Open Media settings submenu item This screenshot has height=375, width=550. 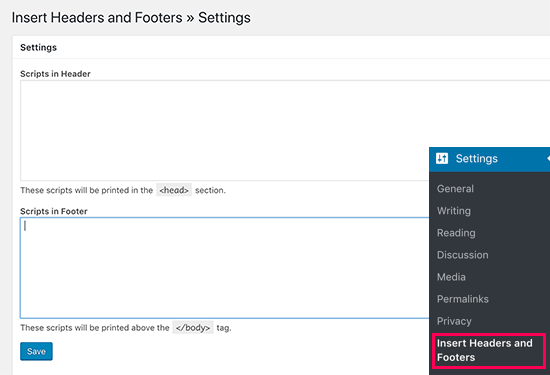(x=451, y=277)
